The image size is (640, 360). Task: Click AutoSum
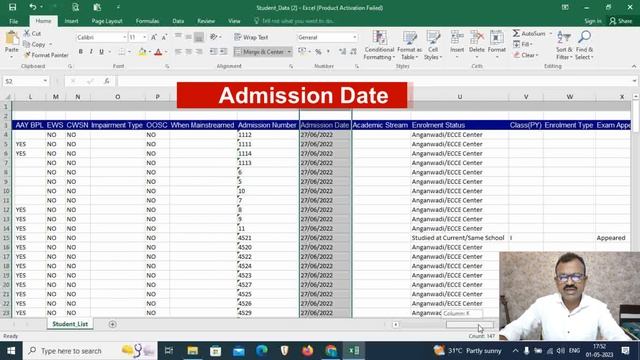tap(529, 33)
